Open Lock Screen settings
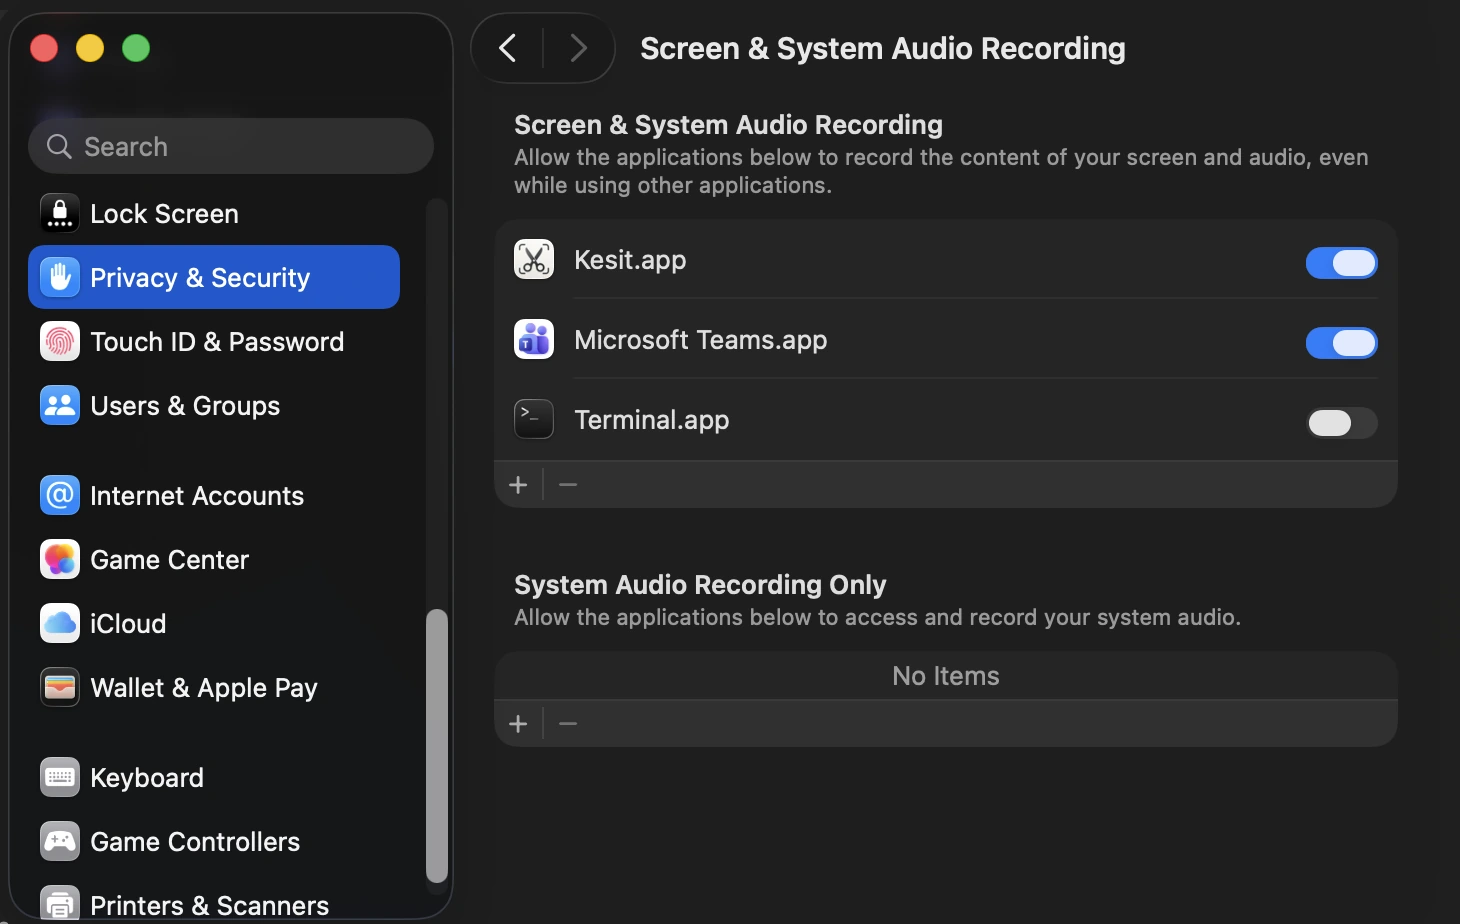Image resolution: width=1460 pixels, height=924 pixels. pyautogui.click(x=214, y=213)
